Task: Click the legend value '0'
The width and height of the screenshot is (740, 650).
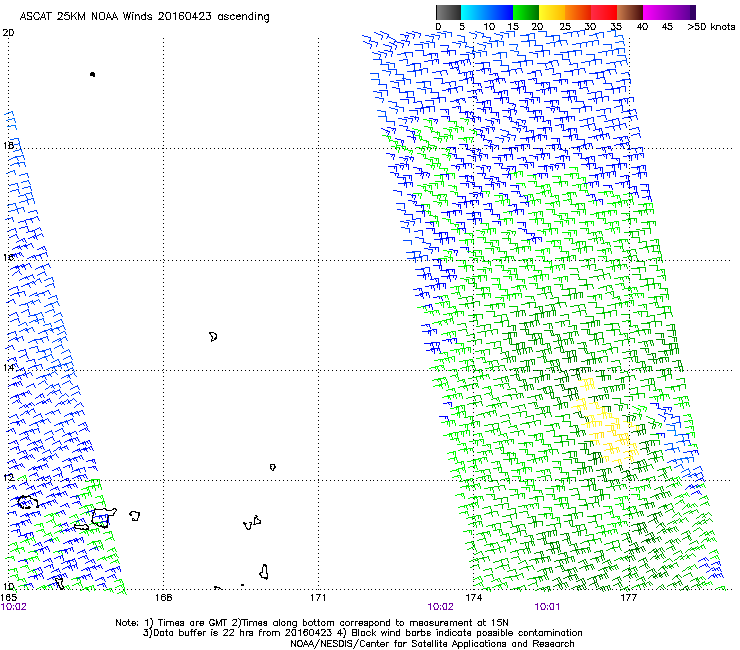Action: [438, 26]
